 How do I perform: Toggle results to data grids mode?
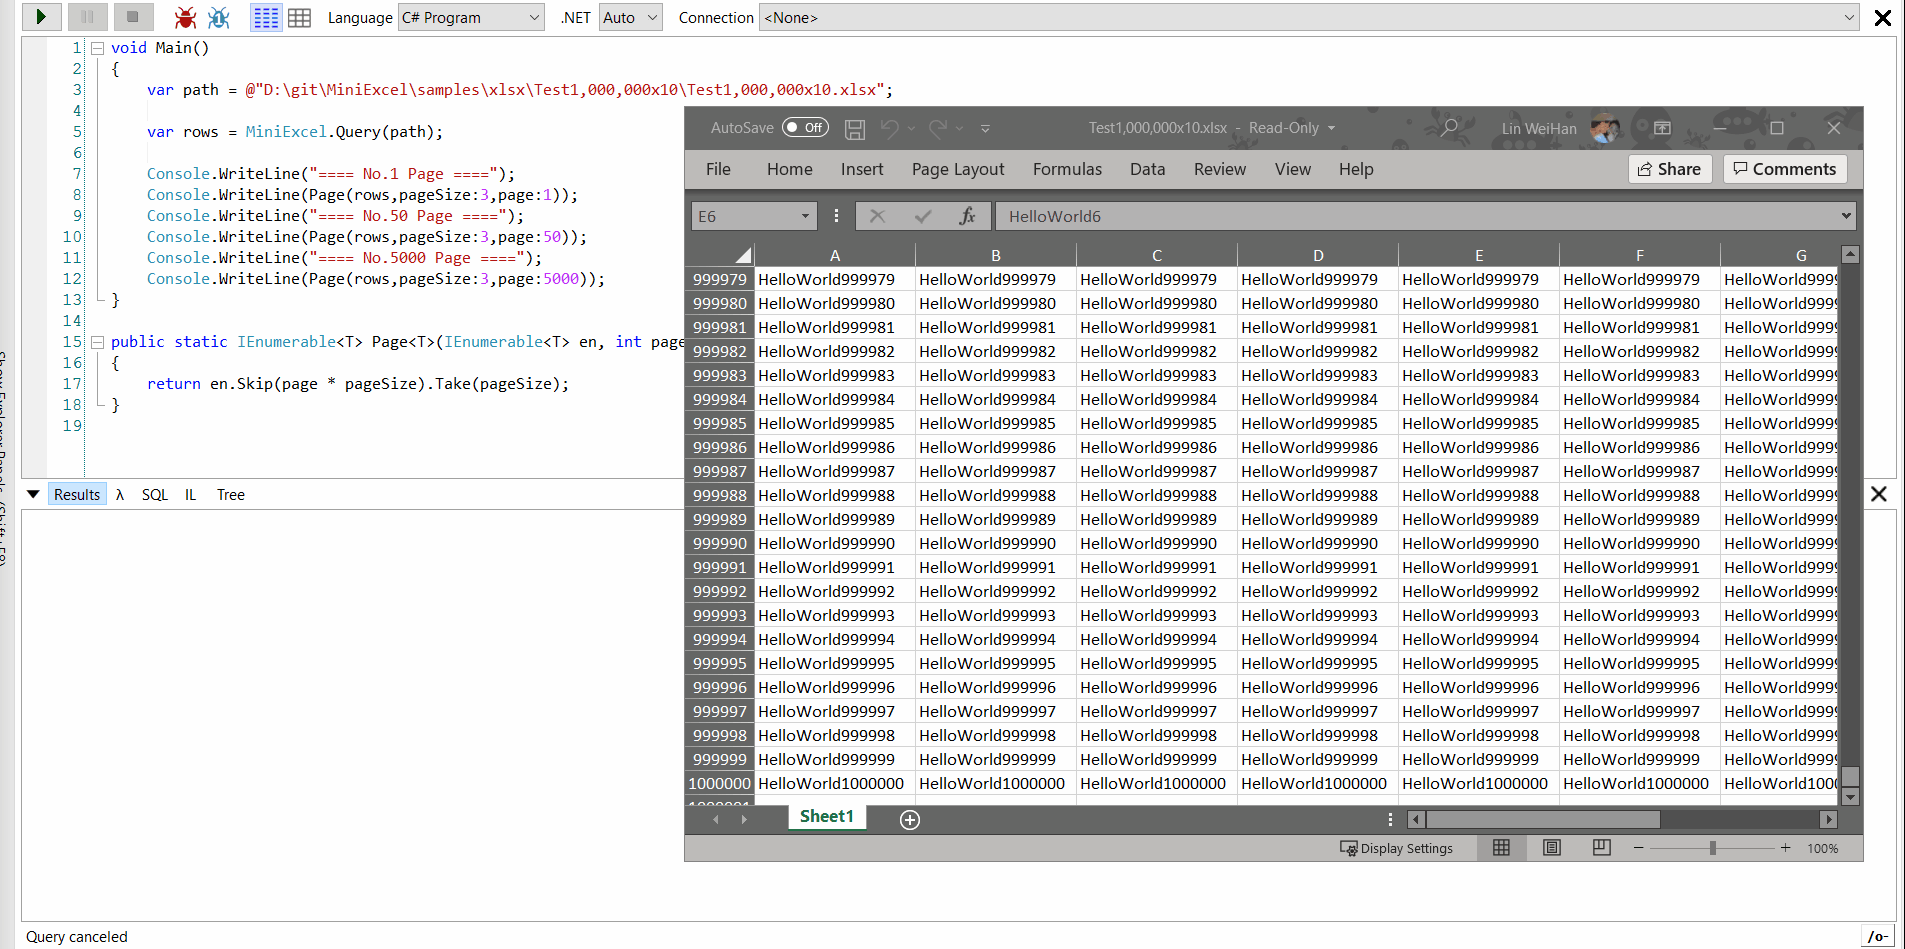[299, 17]
